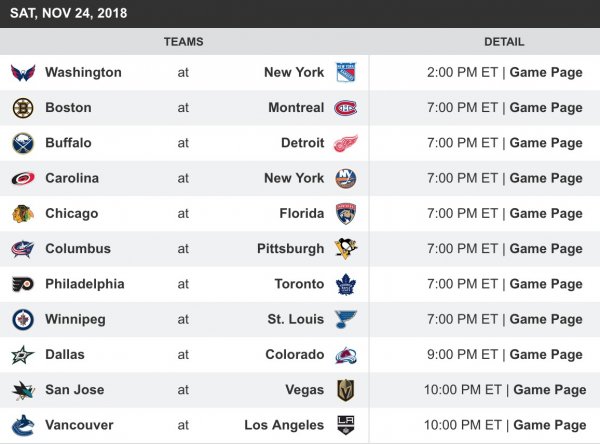Open Game Page for San Jose at Vegas
Viewport: 600px width, 444px height.
click(549, 390)
